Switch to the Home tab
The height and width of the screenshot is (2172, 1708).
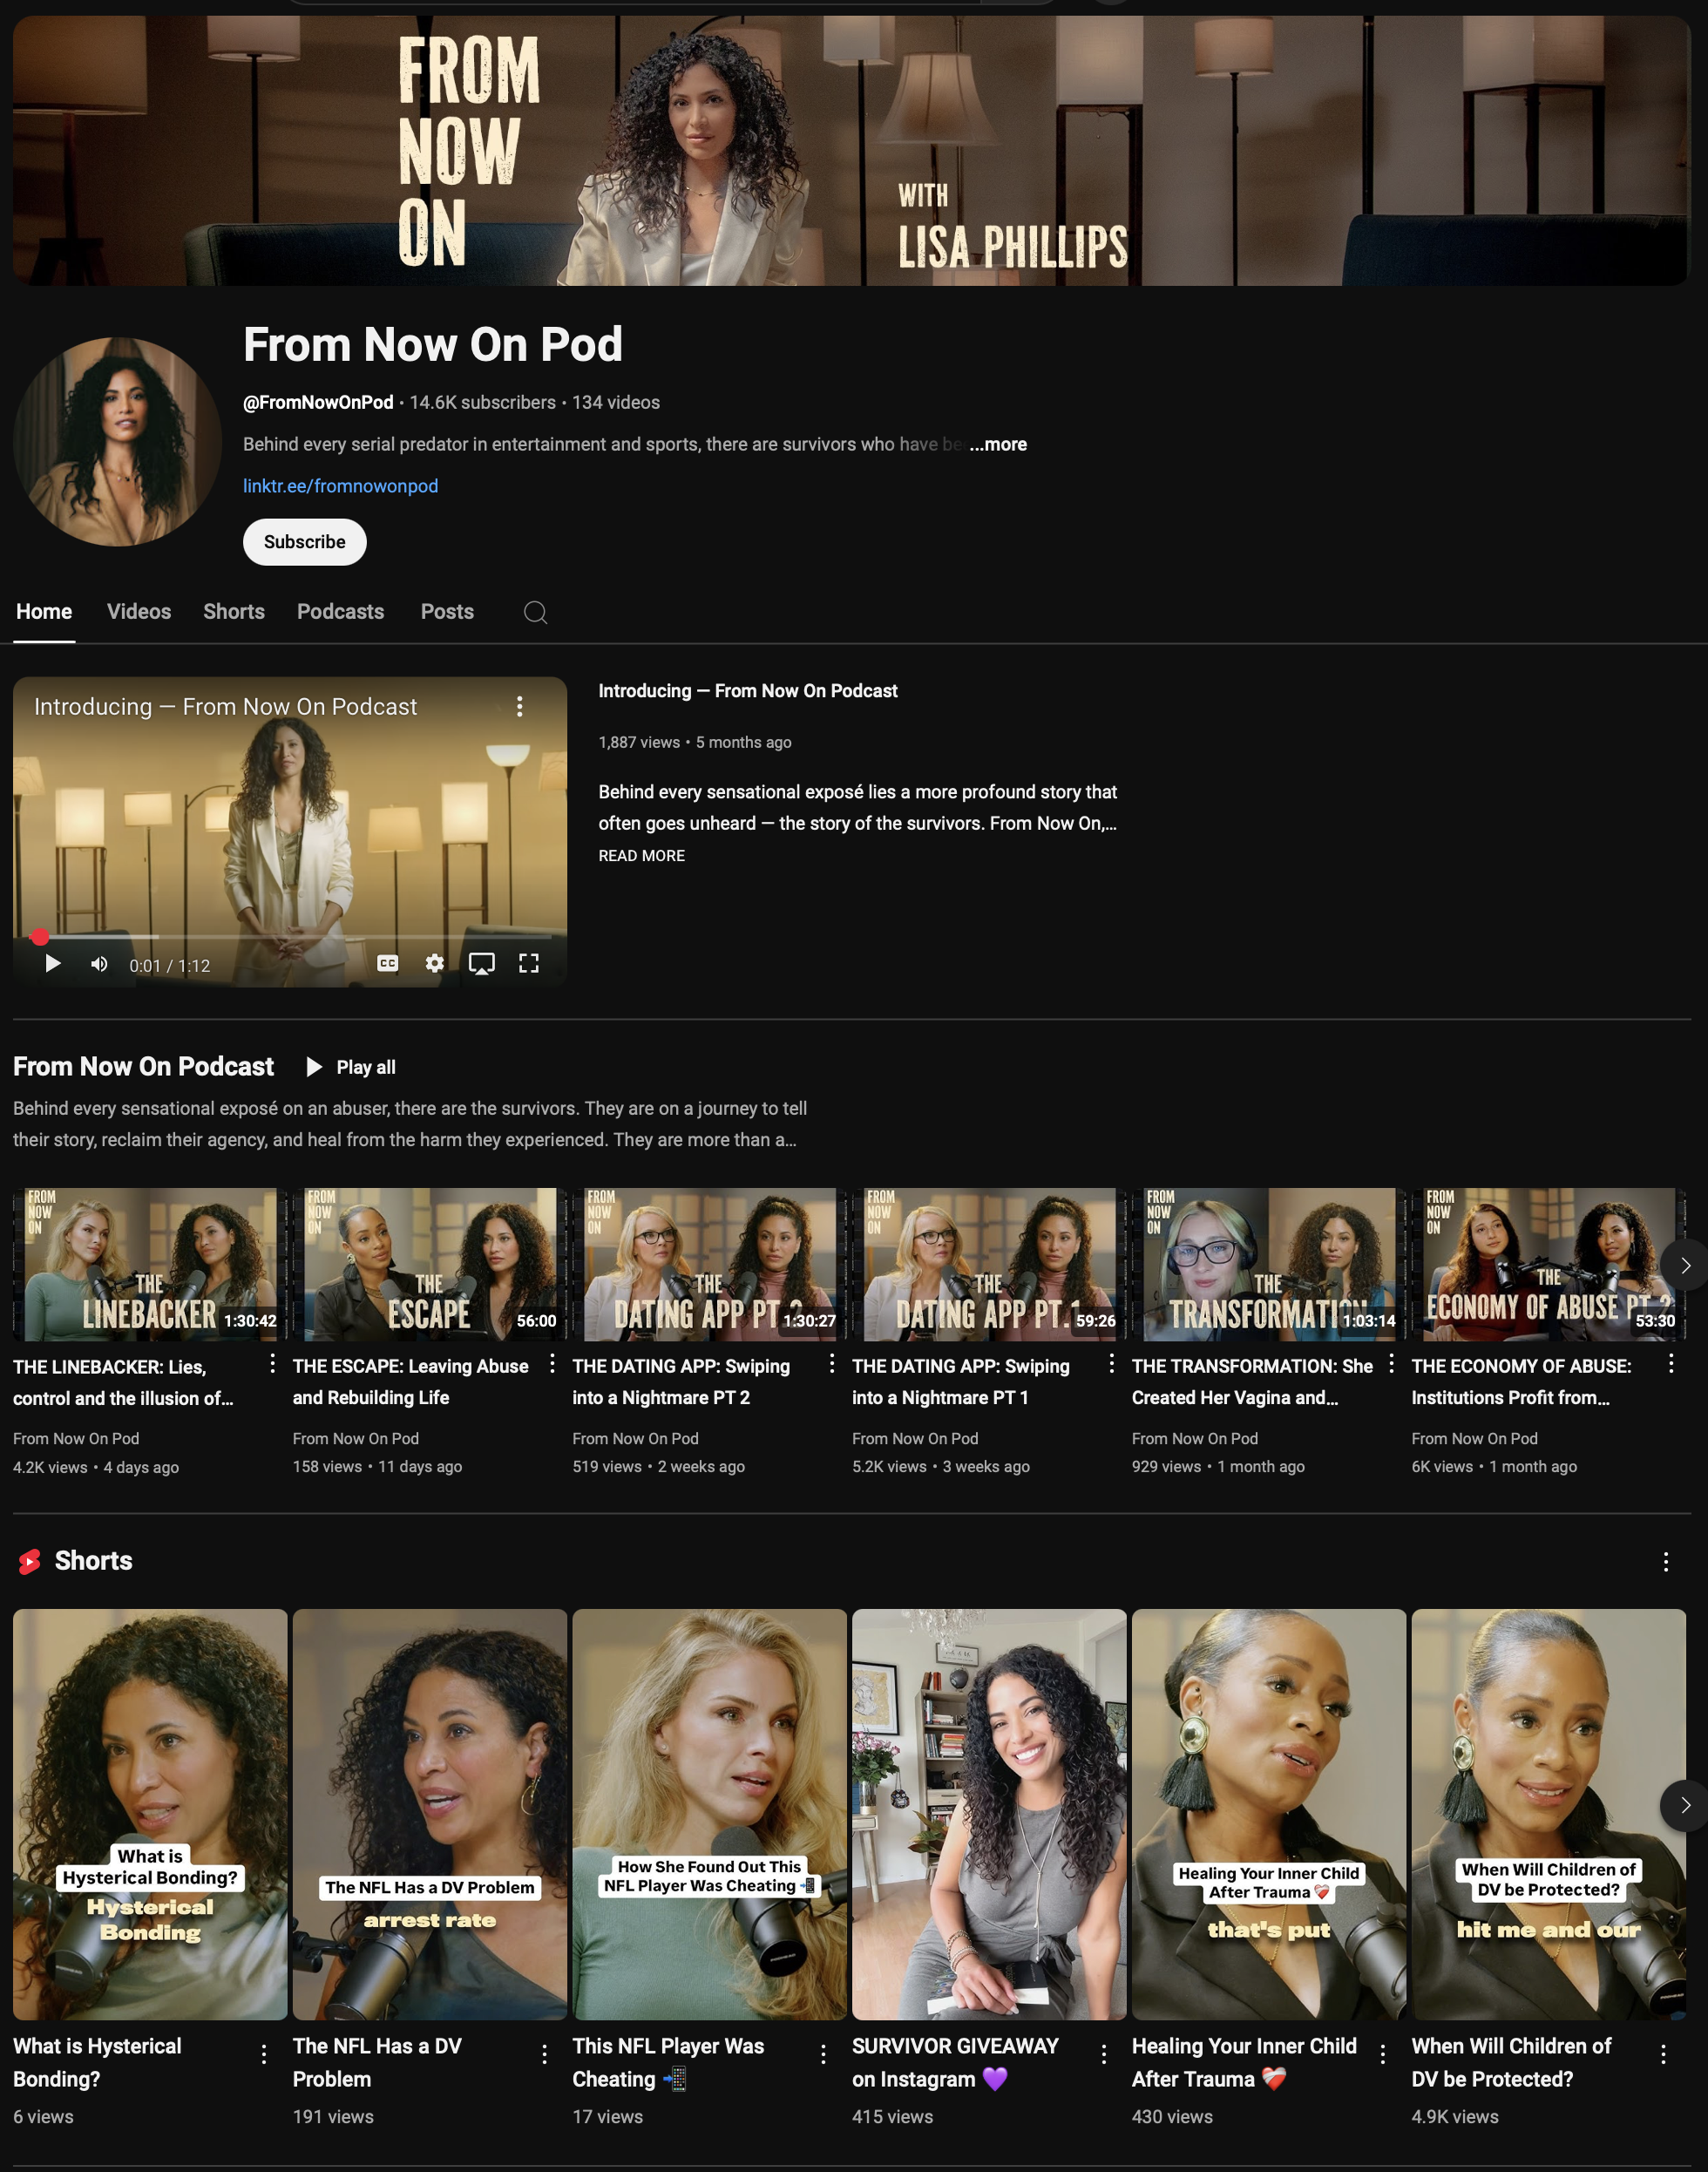(x=44, y=612)
